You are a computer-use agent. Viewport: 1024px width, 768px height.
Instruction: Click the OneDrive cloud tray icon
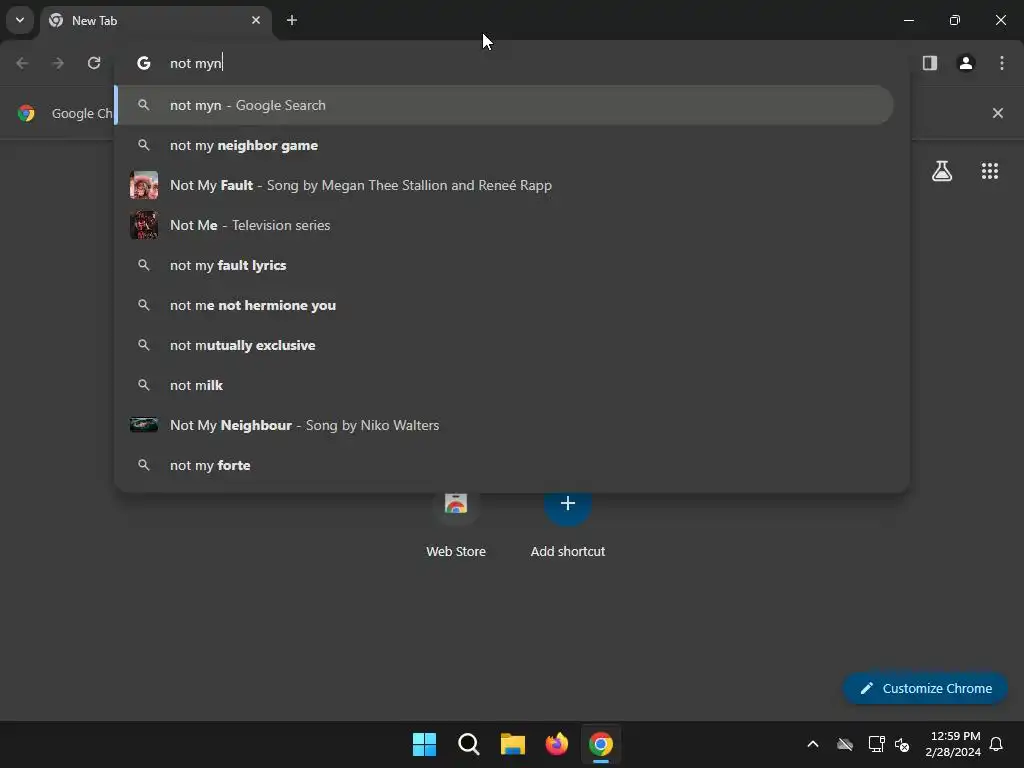point(845,744)
